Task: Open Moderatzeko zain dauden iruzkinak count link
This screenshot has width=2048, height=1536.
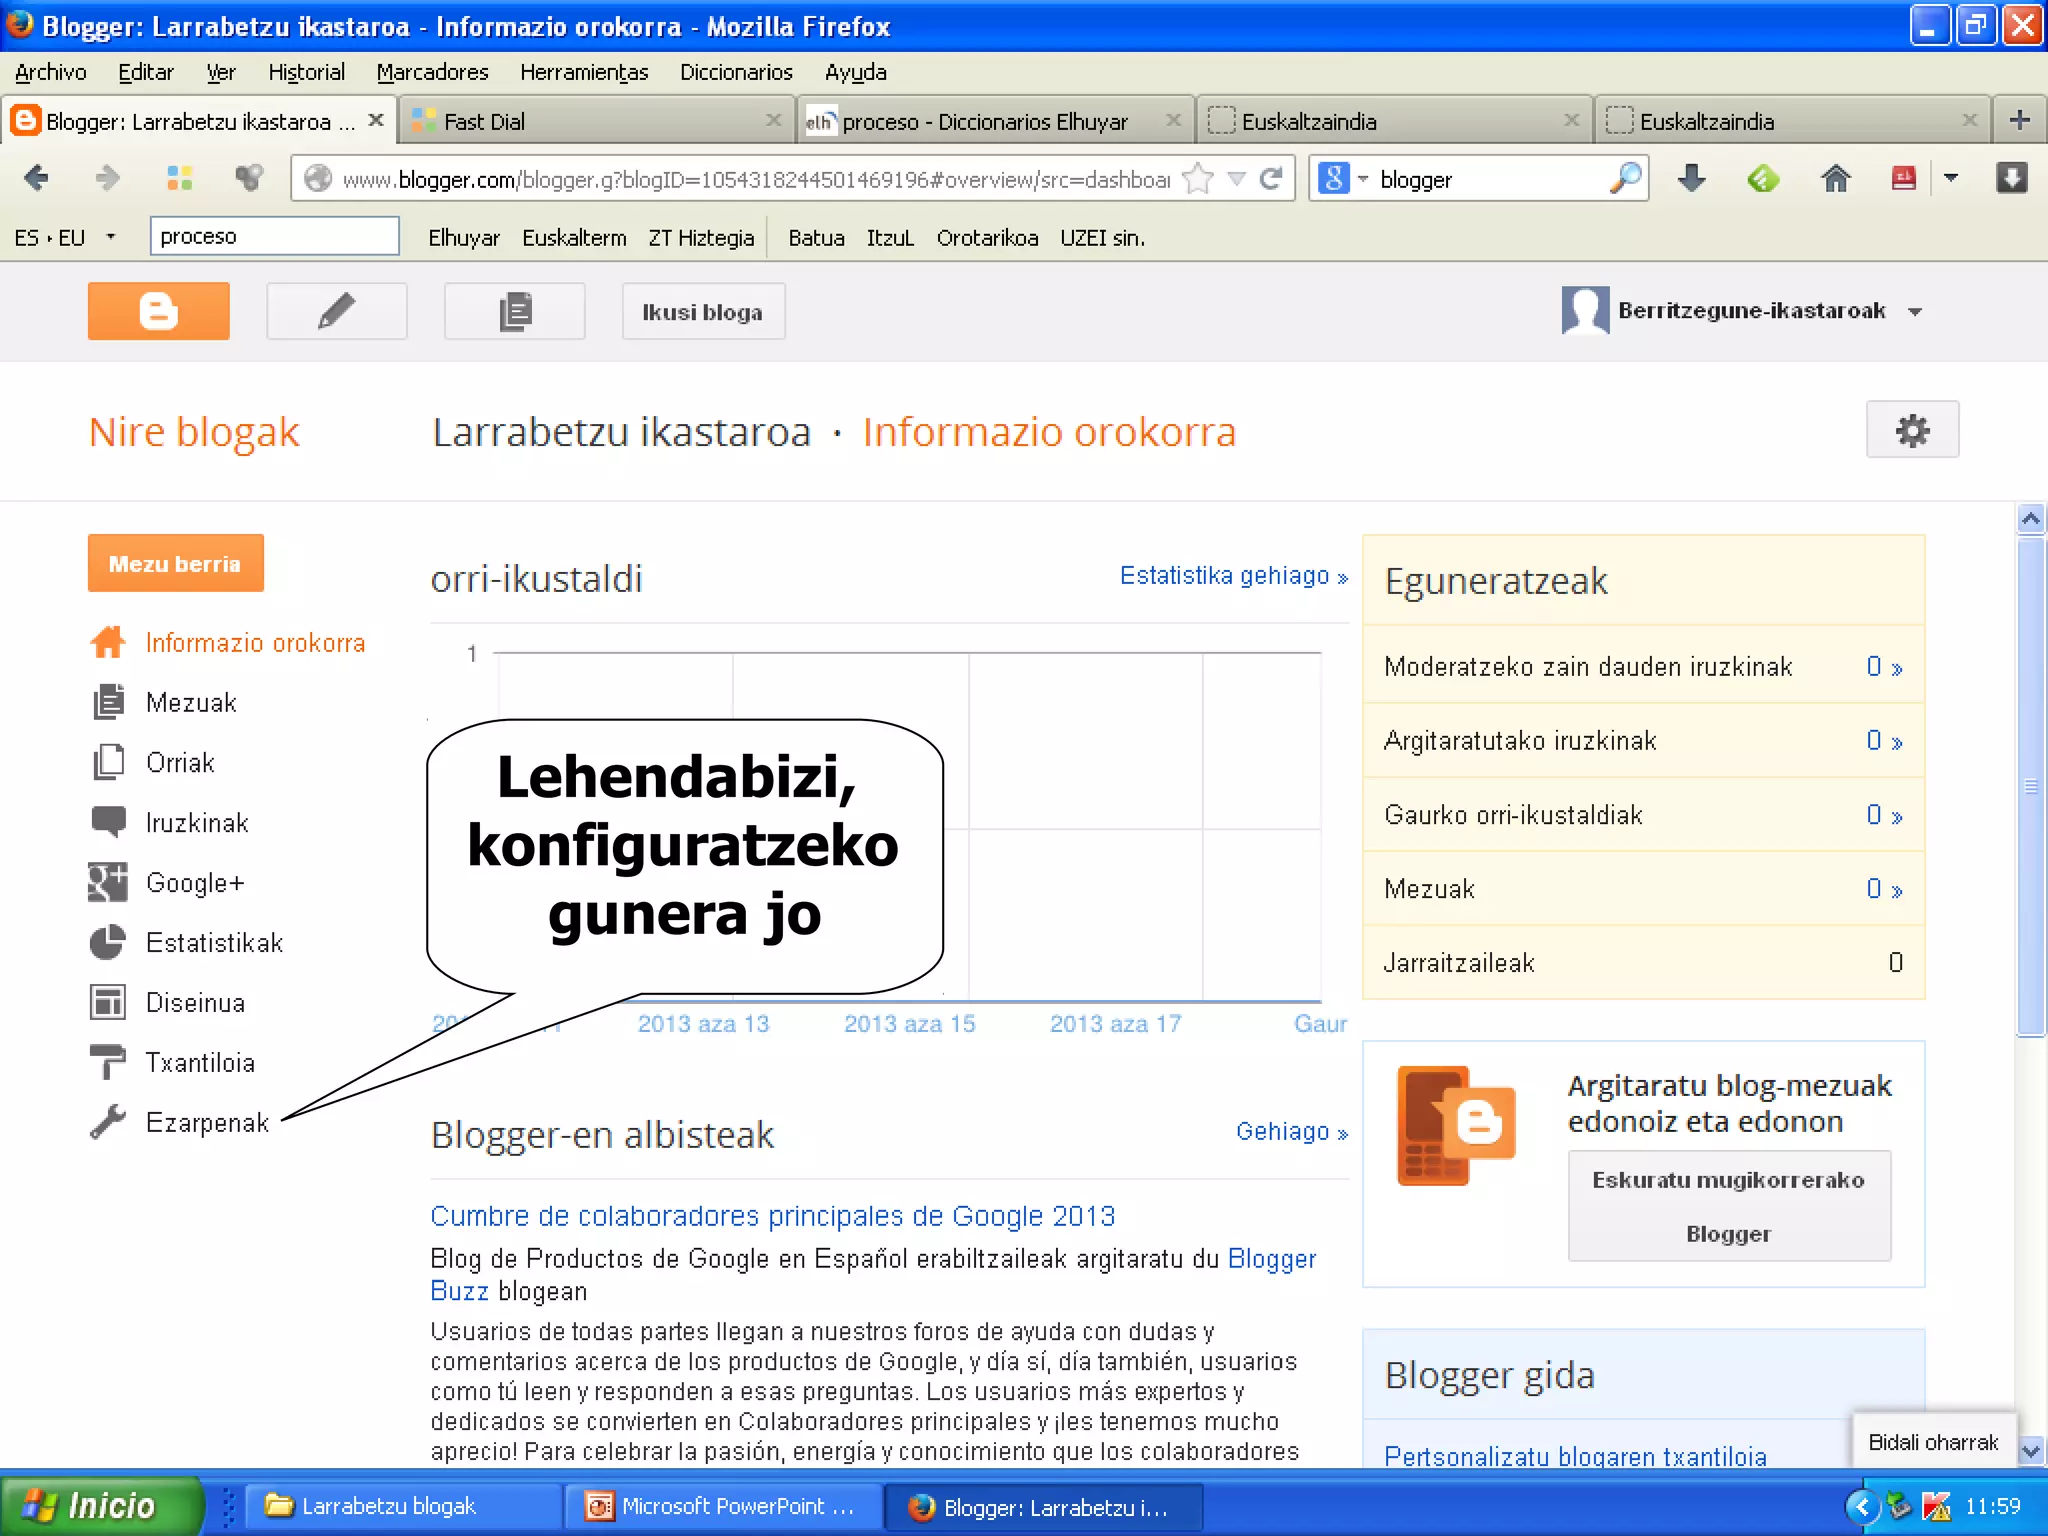Action: (x=1884, y=666)
